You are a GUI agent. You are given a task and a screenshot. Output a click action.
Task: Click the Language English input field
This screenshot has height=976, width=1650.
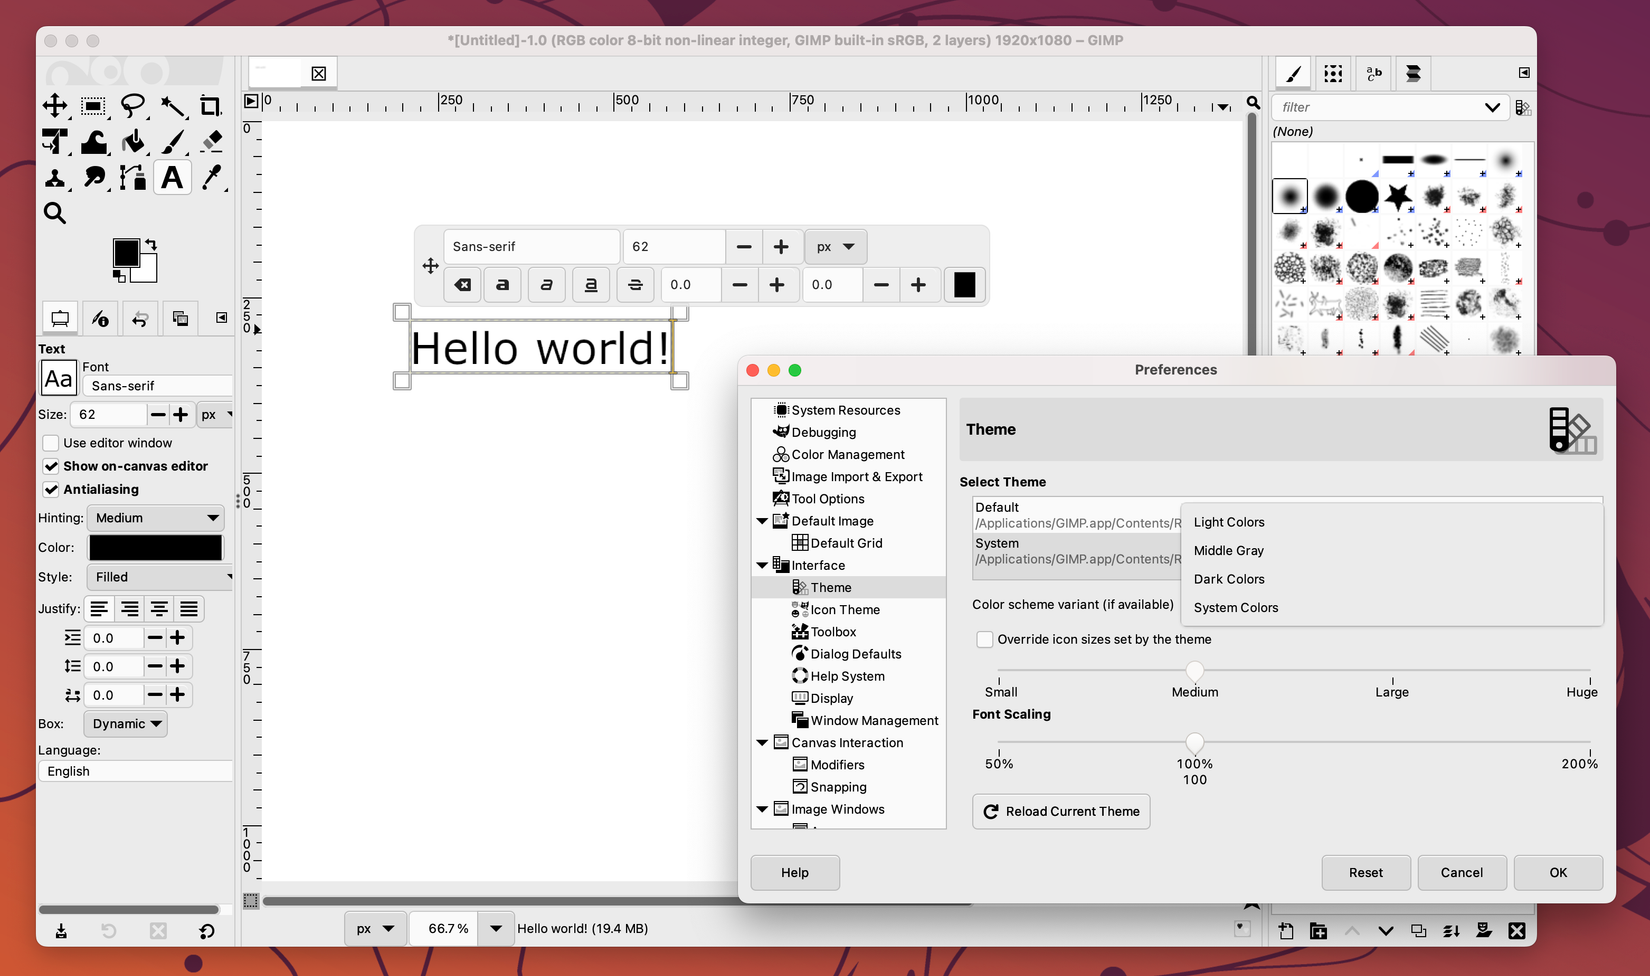click(x=136, y=771)
